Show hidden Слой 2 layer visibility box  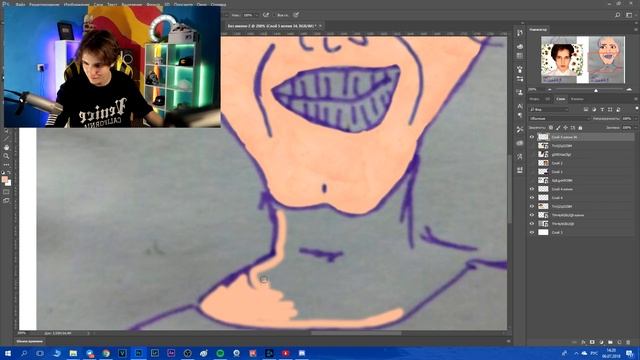coord(532,163)
